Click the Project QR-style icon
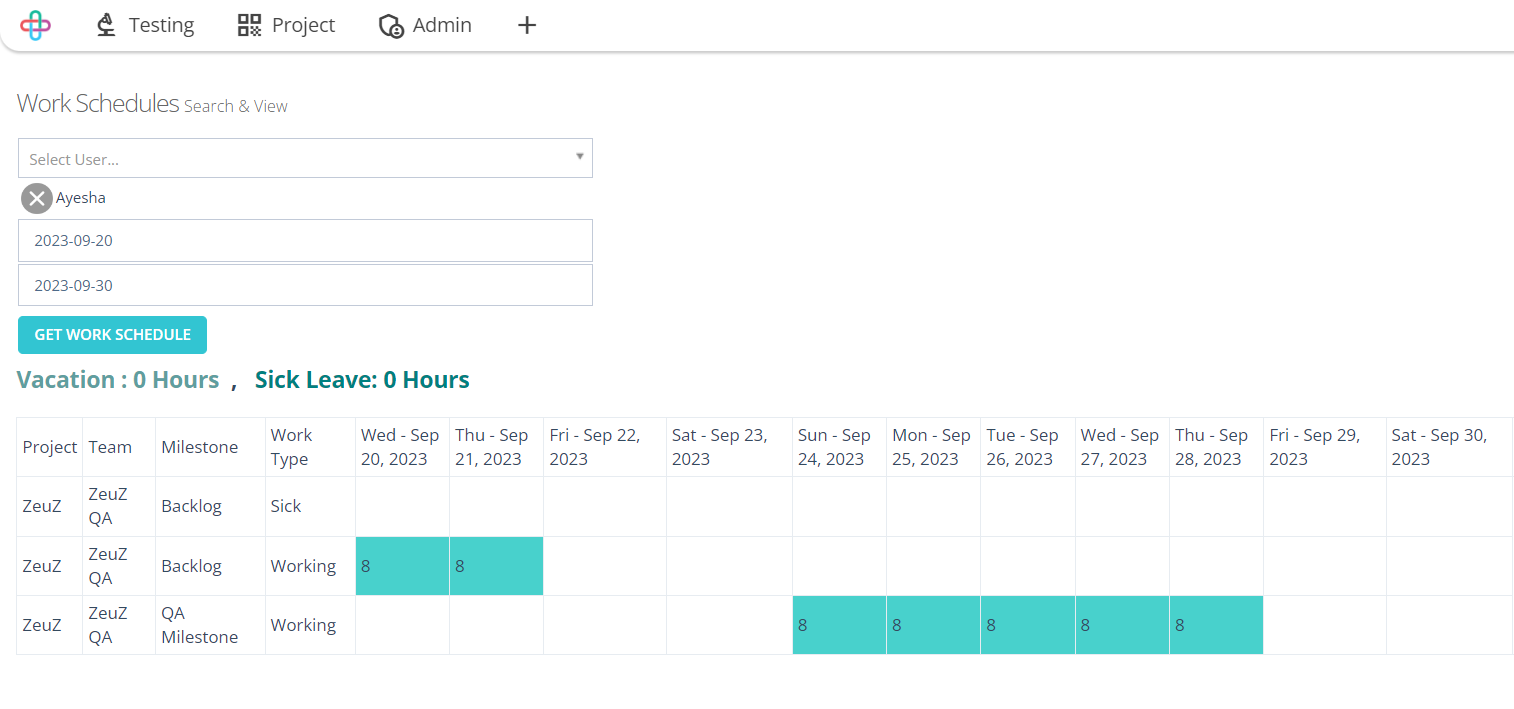The image size is (1514, 709). [x=249, y=25]
